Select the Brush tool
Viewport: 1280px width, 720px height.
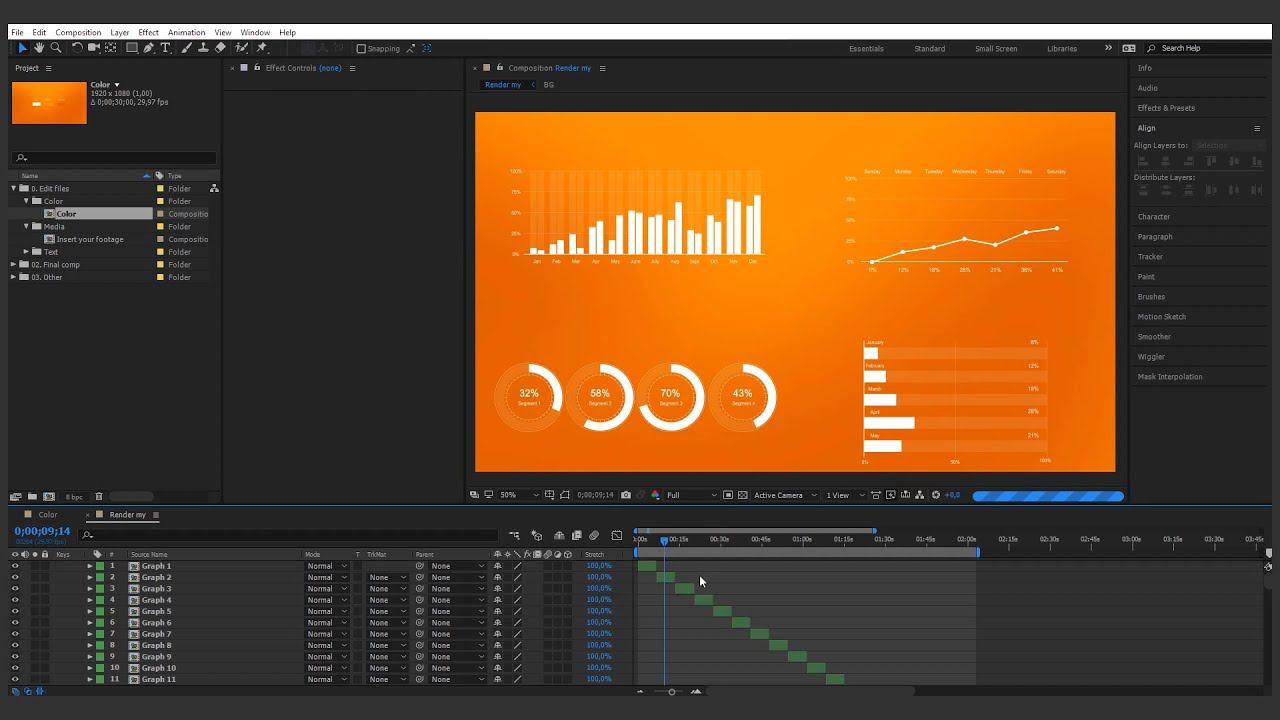(x=187, y=48)
